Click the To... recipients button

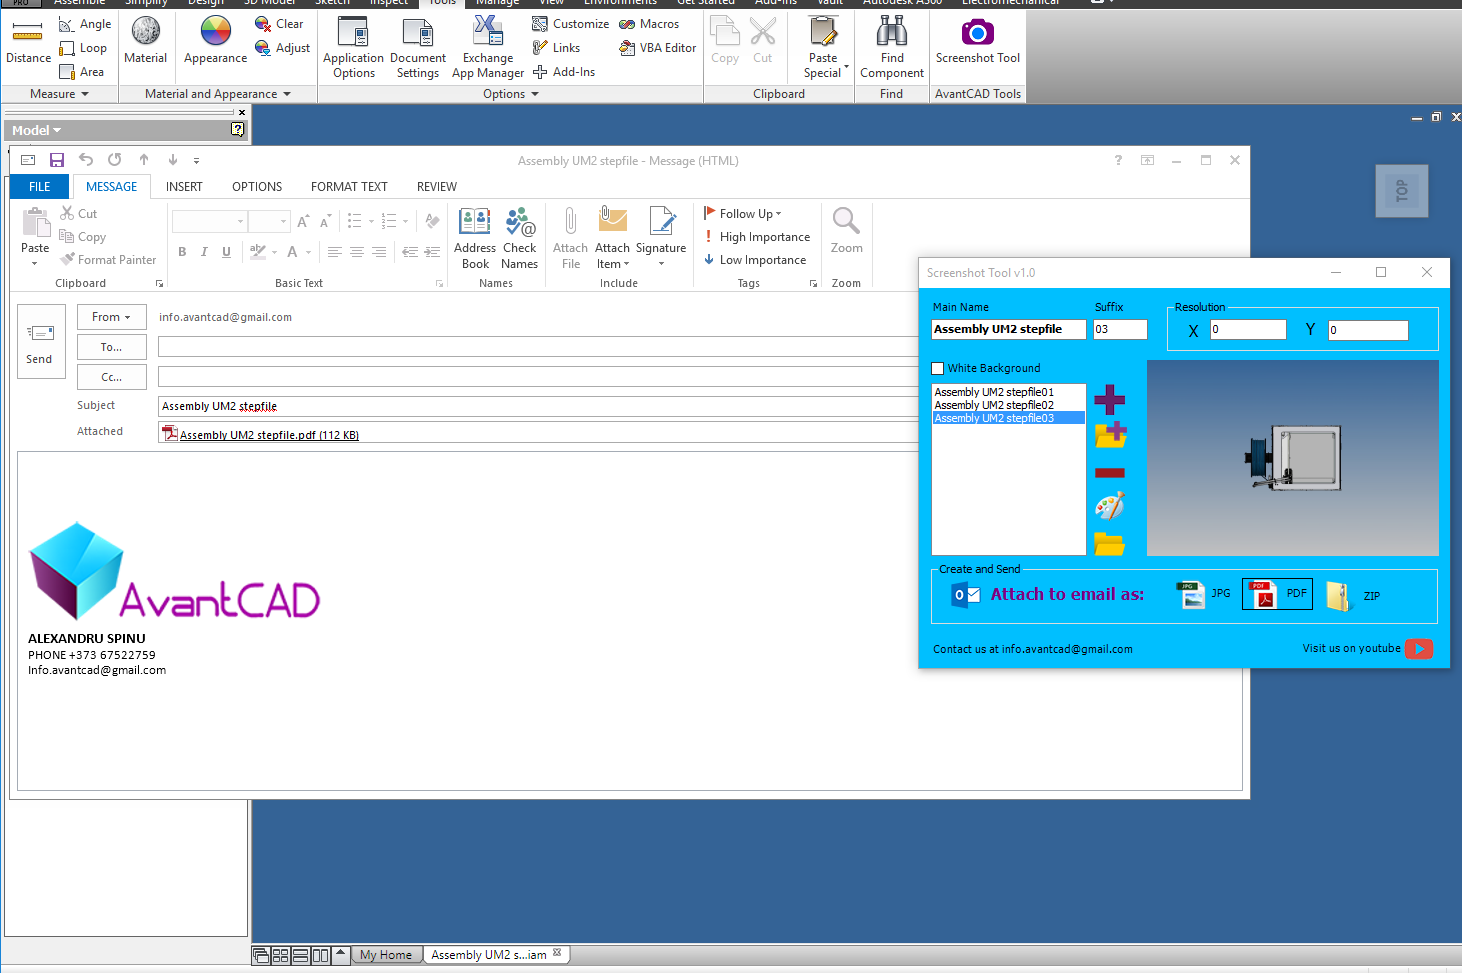[112, 347]
